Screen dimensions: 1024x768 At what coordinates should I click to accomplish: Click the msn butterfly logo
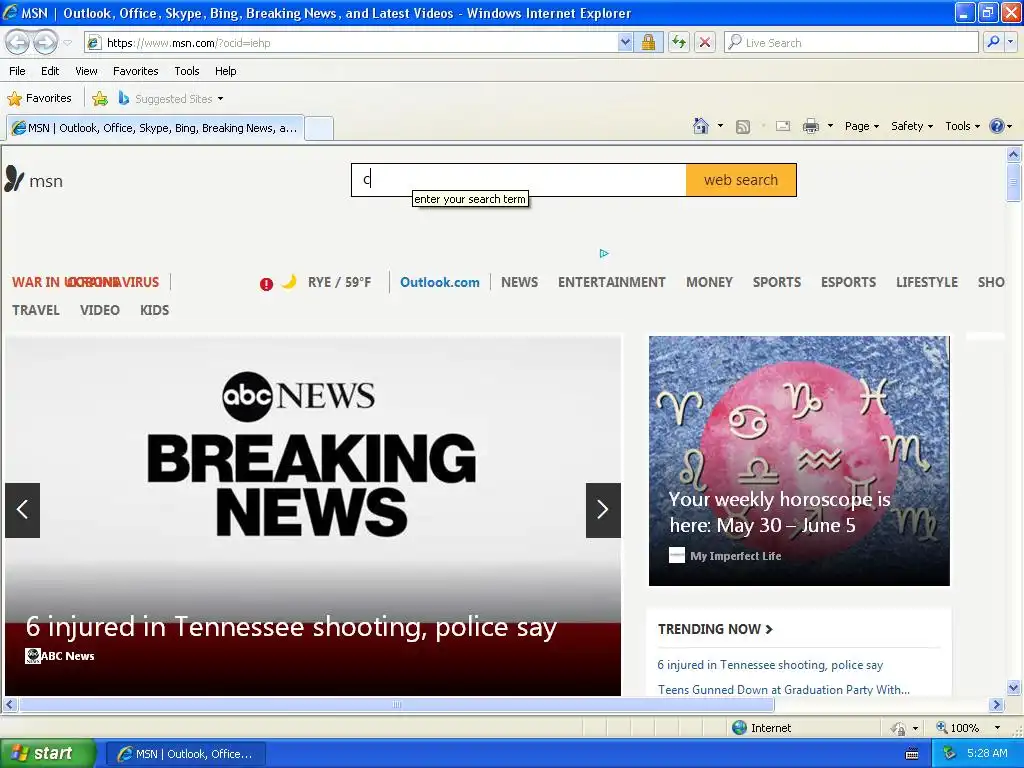click(34, 180)
